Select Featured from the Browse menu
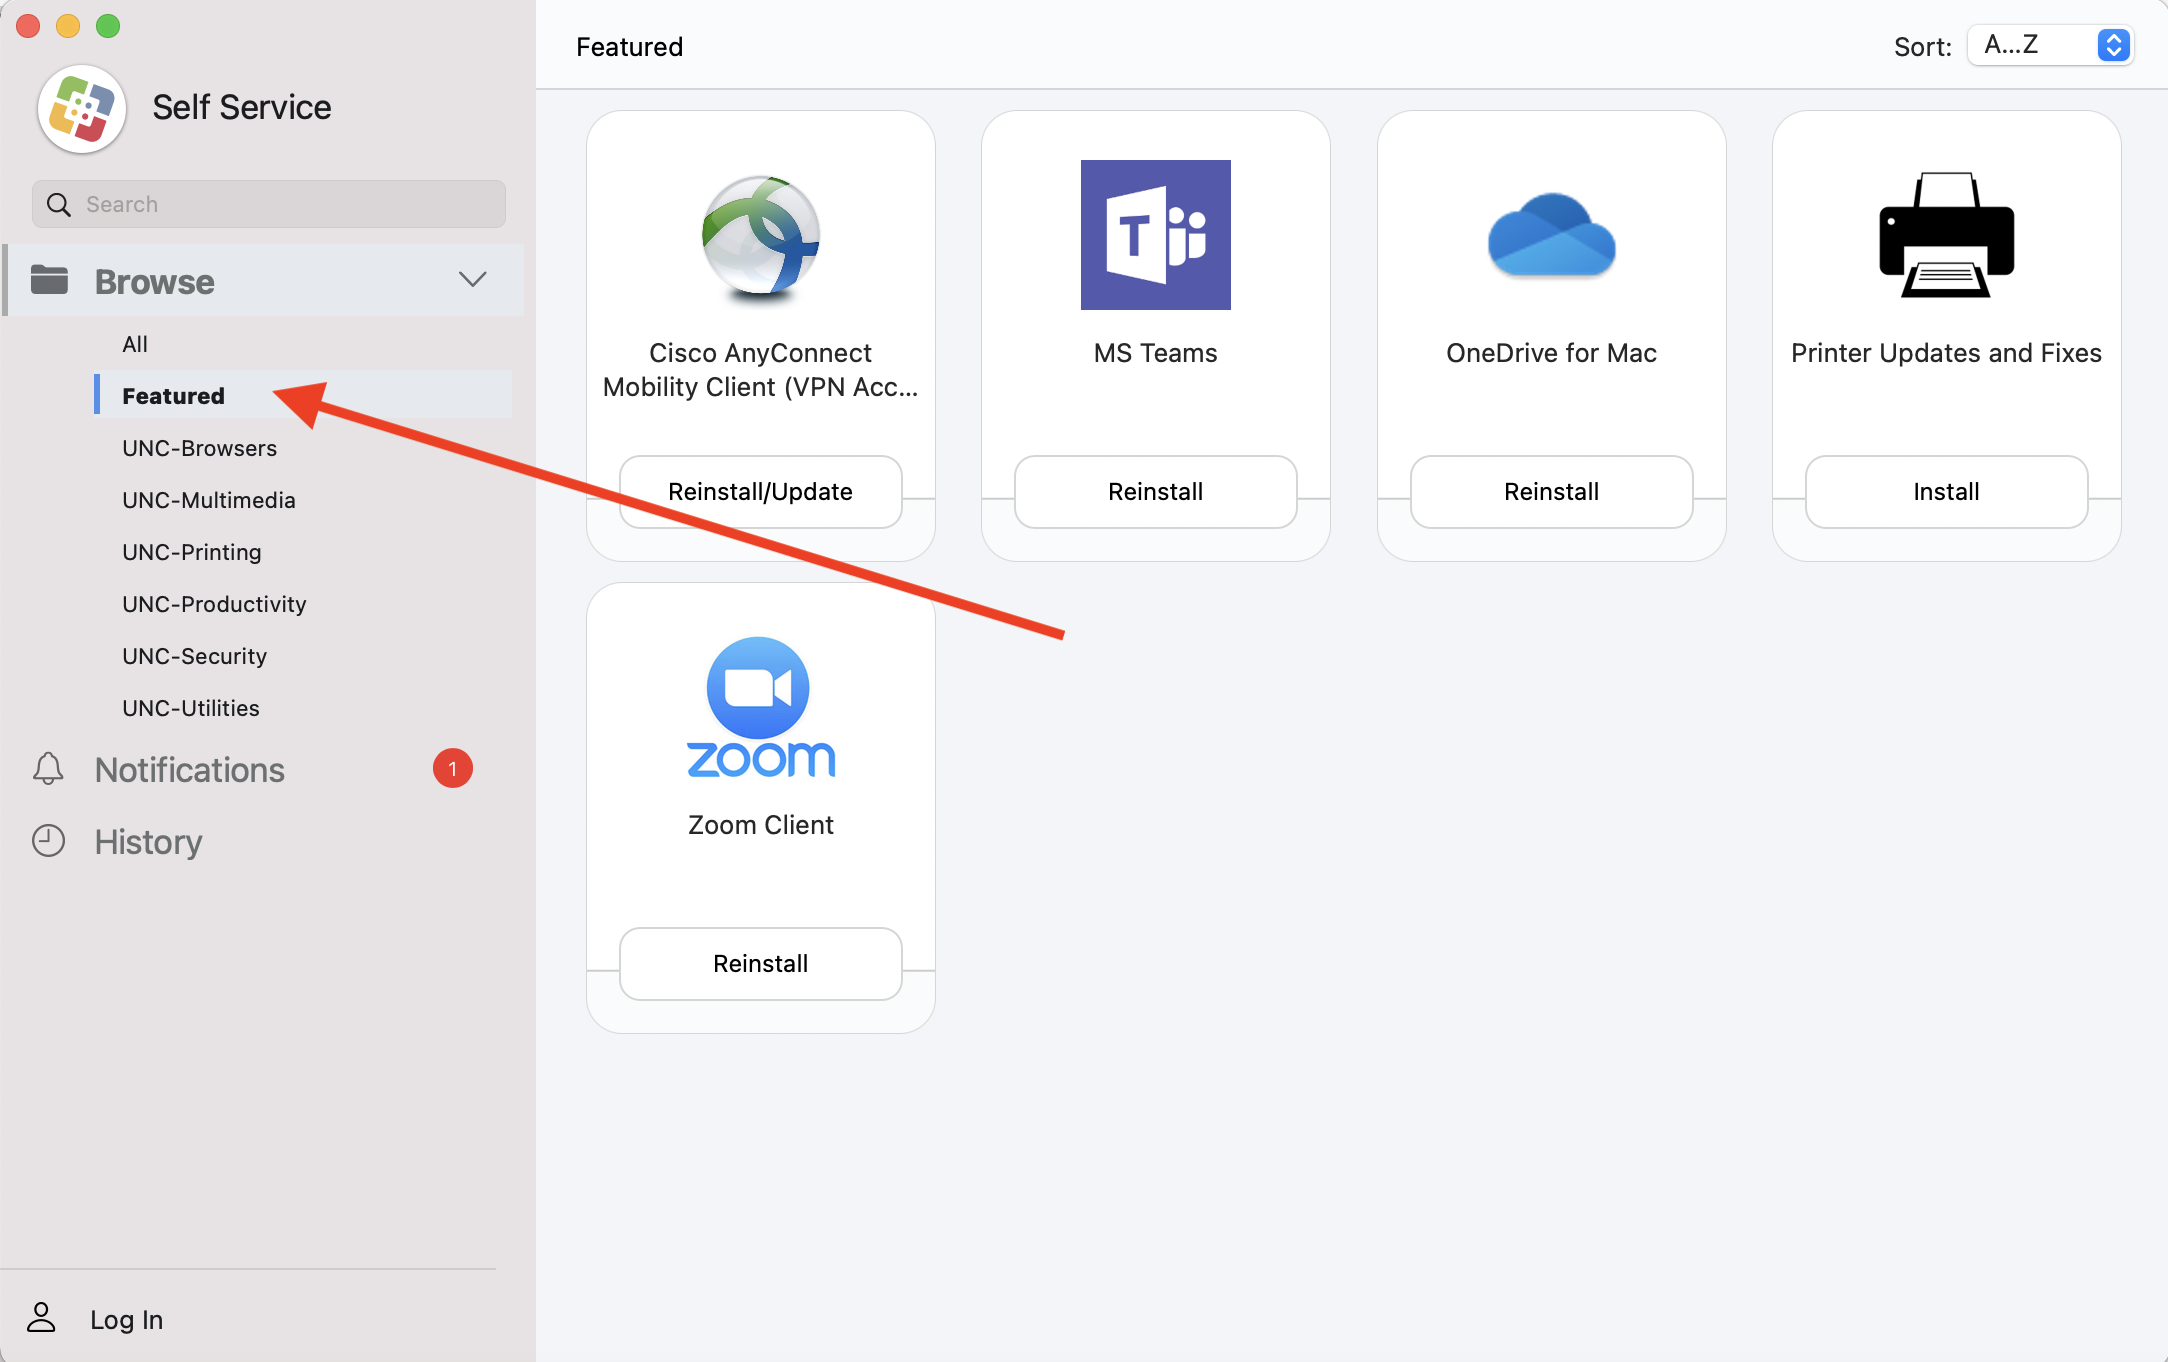The height and width of the screenshot is (1362, 2168). click(173, 394)
